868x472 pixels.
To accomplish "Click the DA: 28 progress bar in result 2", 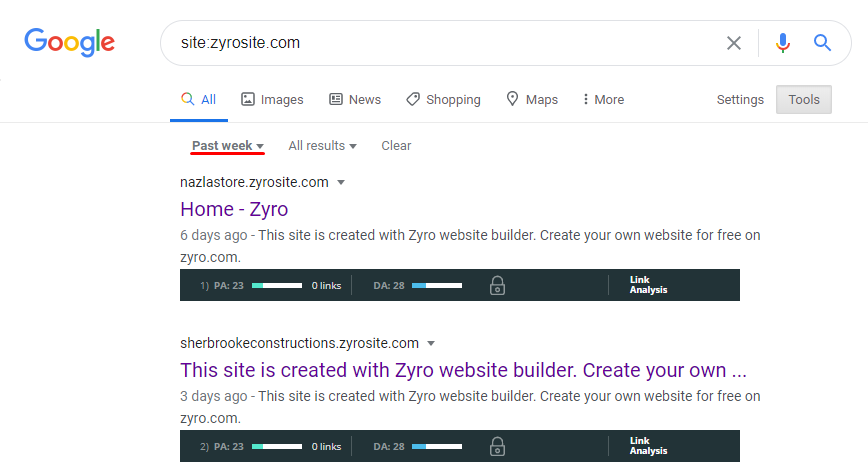I will [437, 447].
